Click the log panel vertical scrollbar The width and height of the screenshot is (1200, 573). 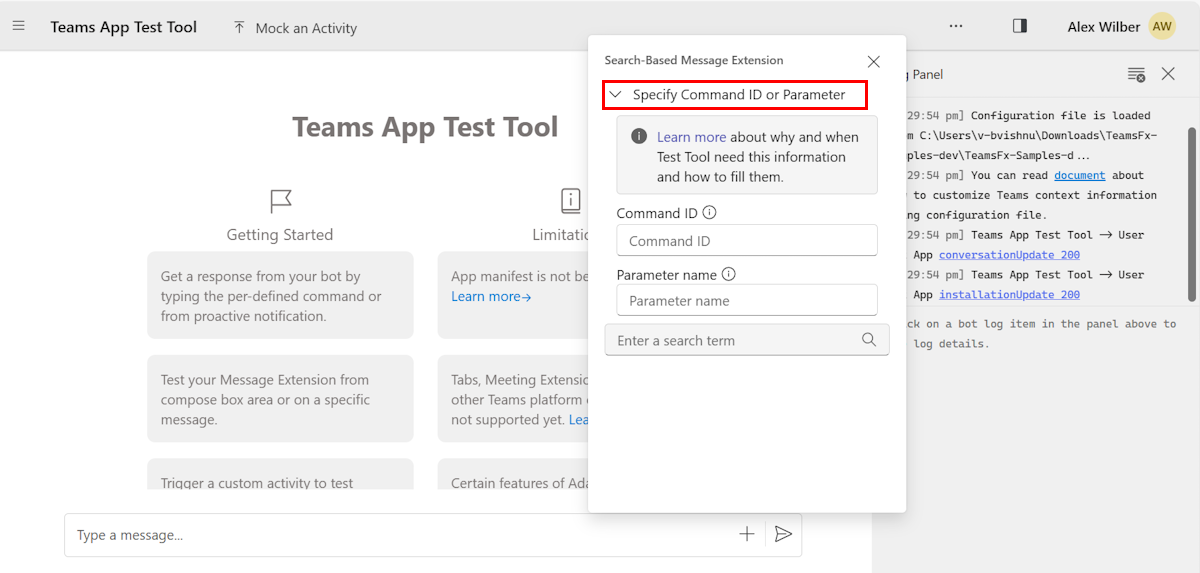[1191, 213]
